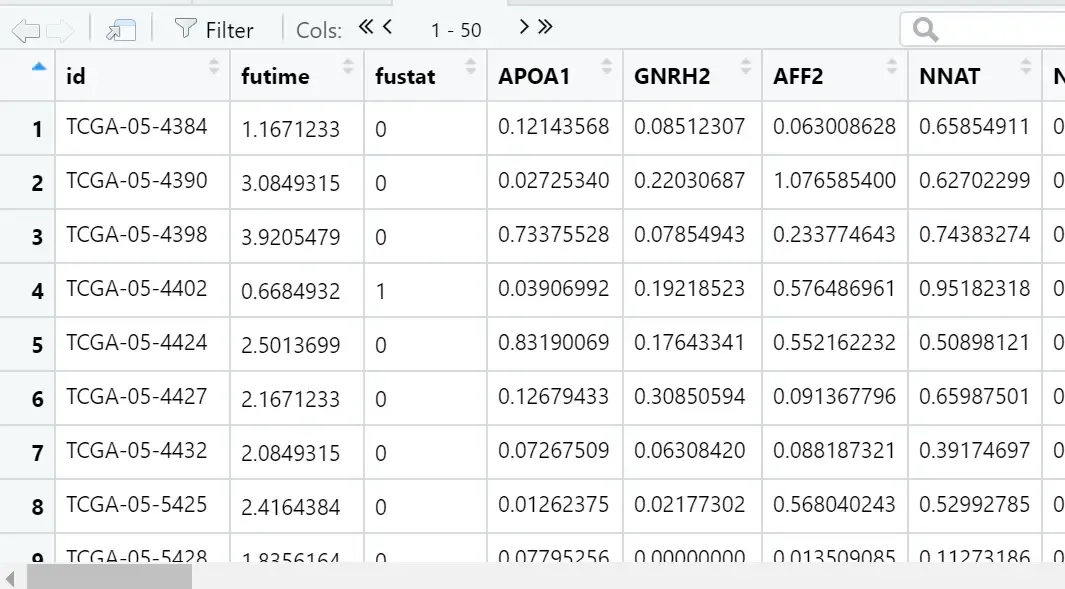The height and width of the screenshot is (589, 1065).
Task: Sort by futime using its sort arrows
Action: (x=347, y=67)
